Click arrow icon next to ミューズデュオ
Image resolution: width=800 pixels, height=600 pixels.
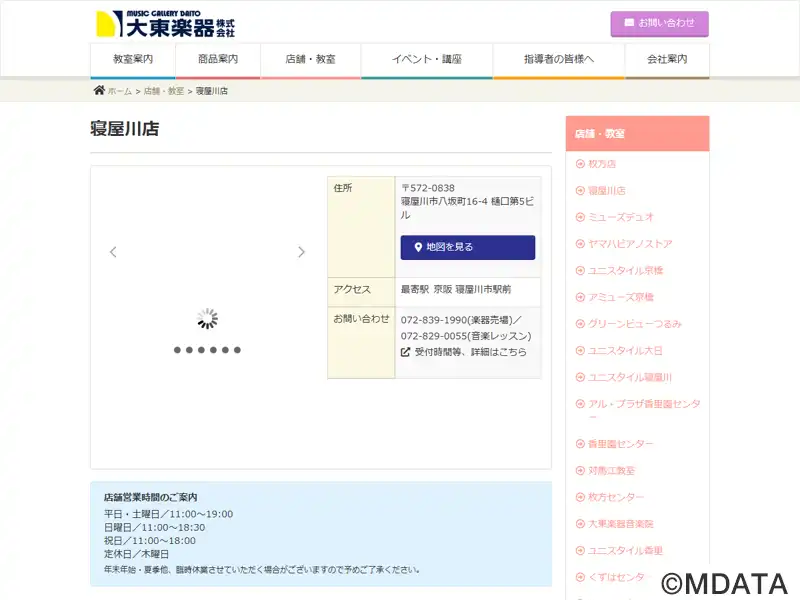[580, 217]
